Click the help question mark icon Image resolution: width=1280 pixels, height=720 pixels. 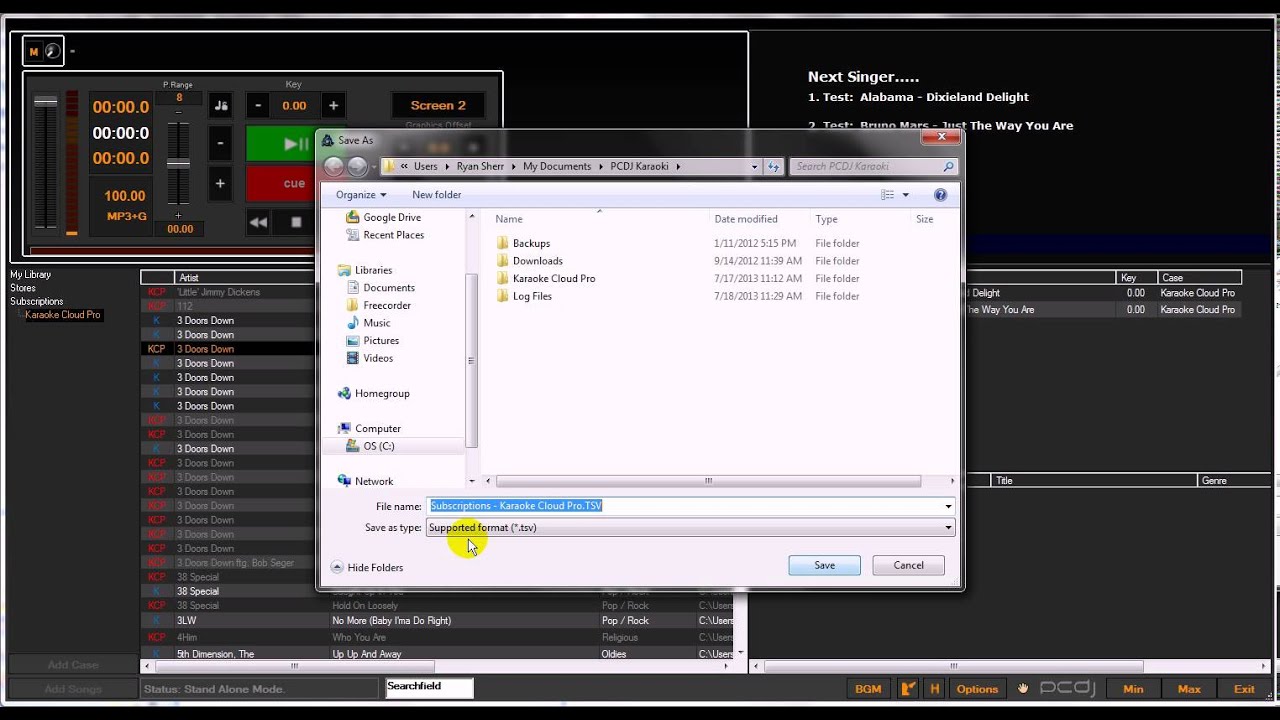pyautogui.click(x=940, y=195)
